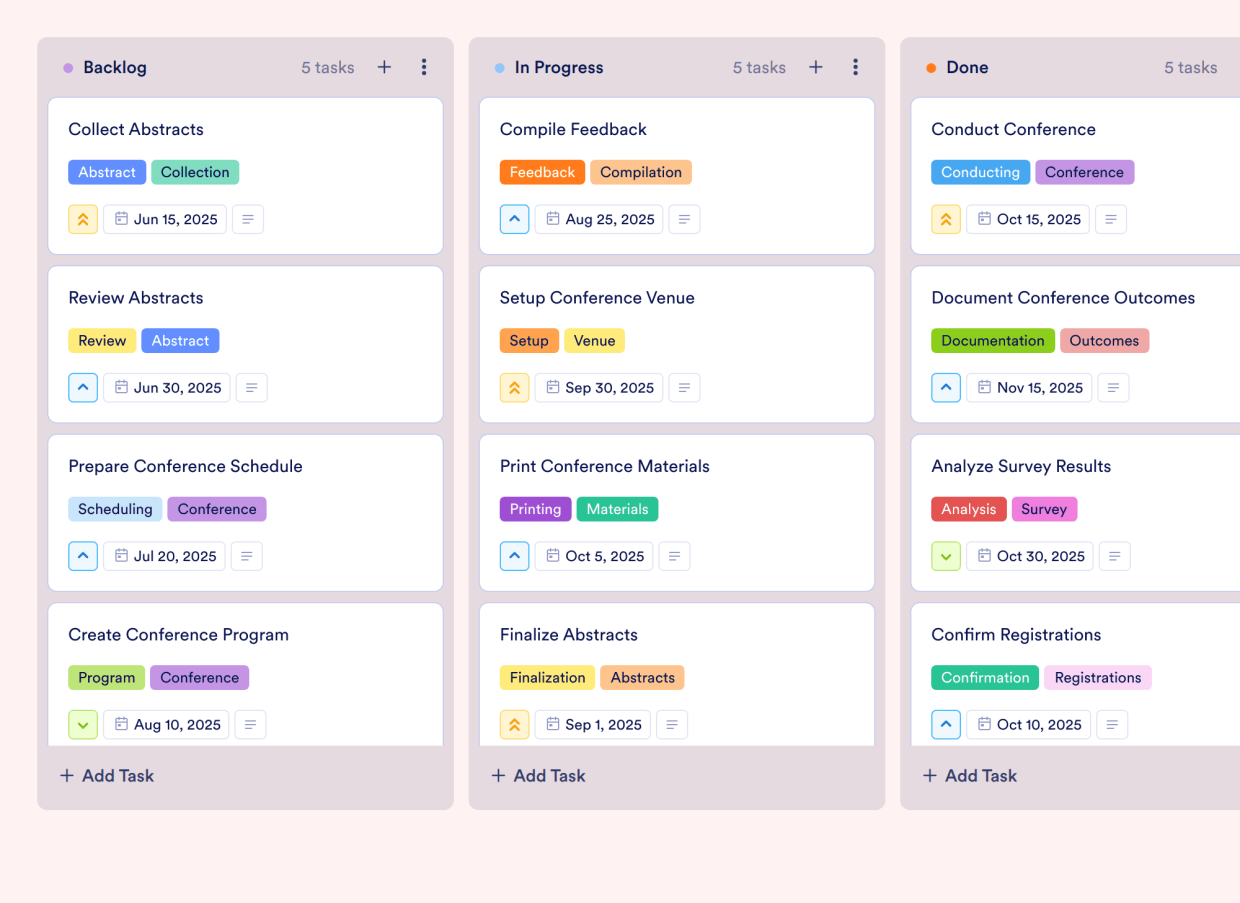Click the plus button on In Progress column

click(x=816, y=66)
